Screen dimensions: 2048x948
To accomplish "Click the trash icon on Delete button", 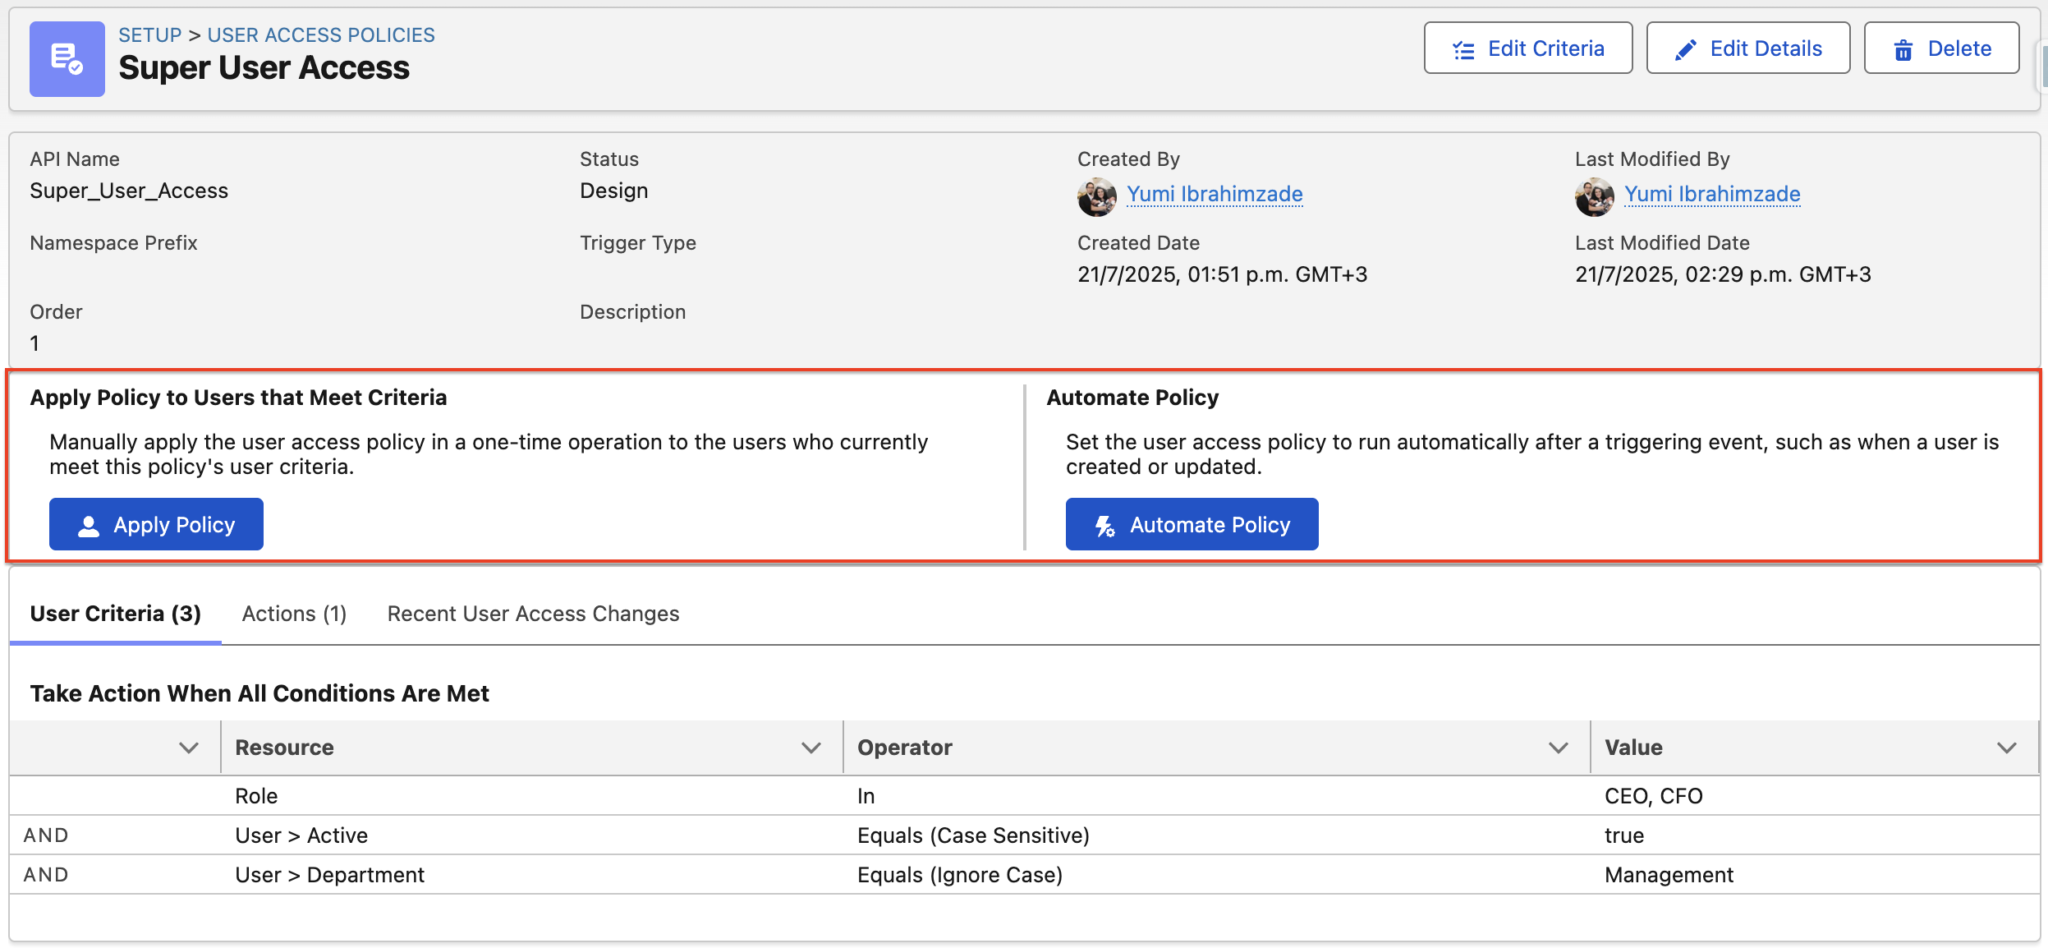I will [1901, 47].
